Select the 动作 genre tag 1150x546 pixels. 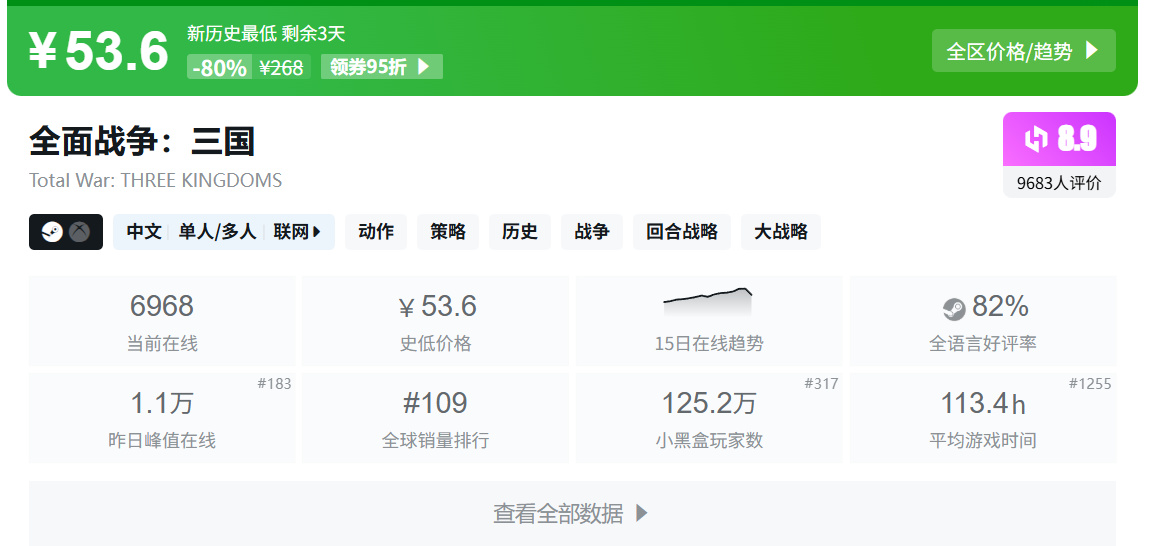[376, 232]
